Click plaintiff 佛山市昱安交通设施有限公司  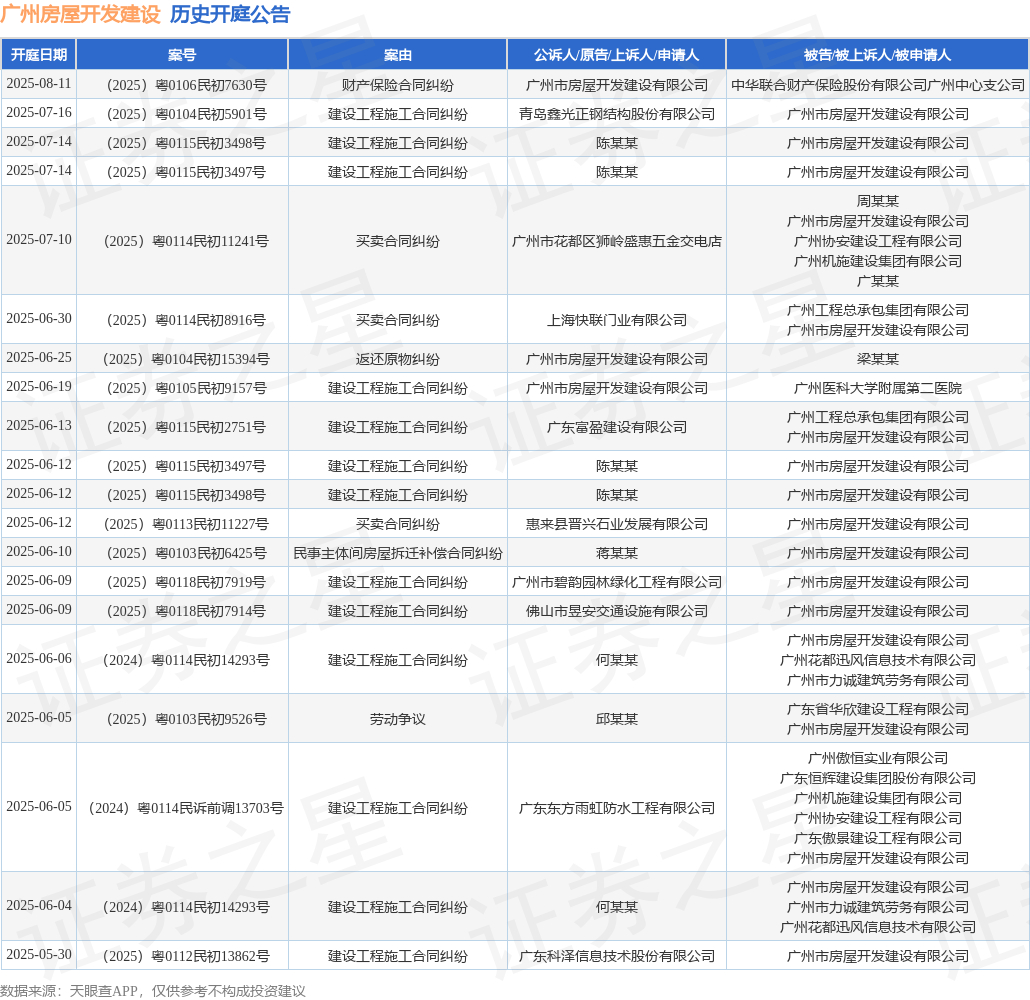click(617, 611)
